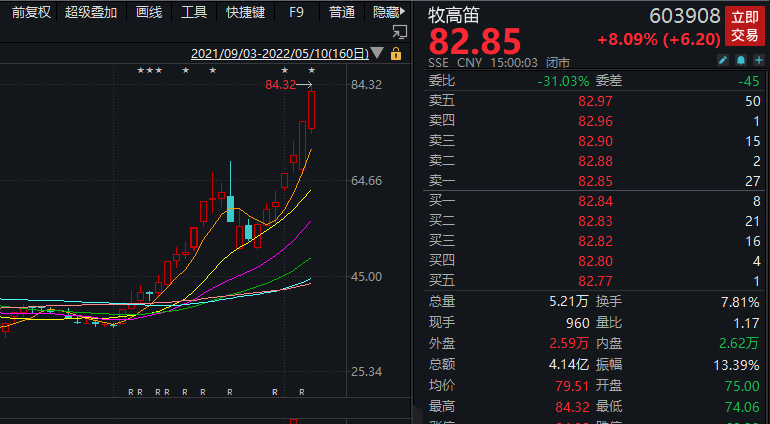Image resolution: width=770 pixels, height=424 pixels.
Task: Click the tall cyan candlestick in the chart
Action: (230, 208)
